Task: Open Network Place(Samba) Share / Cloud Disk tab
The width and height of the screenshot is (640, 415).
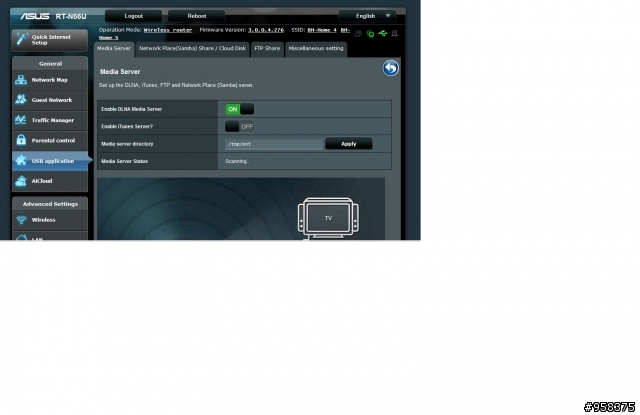Action: tap(192, 49)
